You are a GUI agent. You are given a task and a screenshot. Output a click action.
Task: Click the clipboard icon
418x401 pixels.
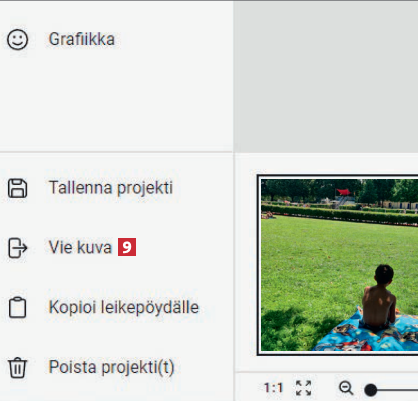click(x=17, y=307)
